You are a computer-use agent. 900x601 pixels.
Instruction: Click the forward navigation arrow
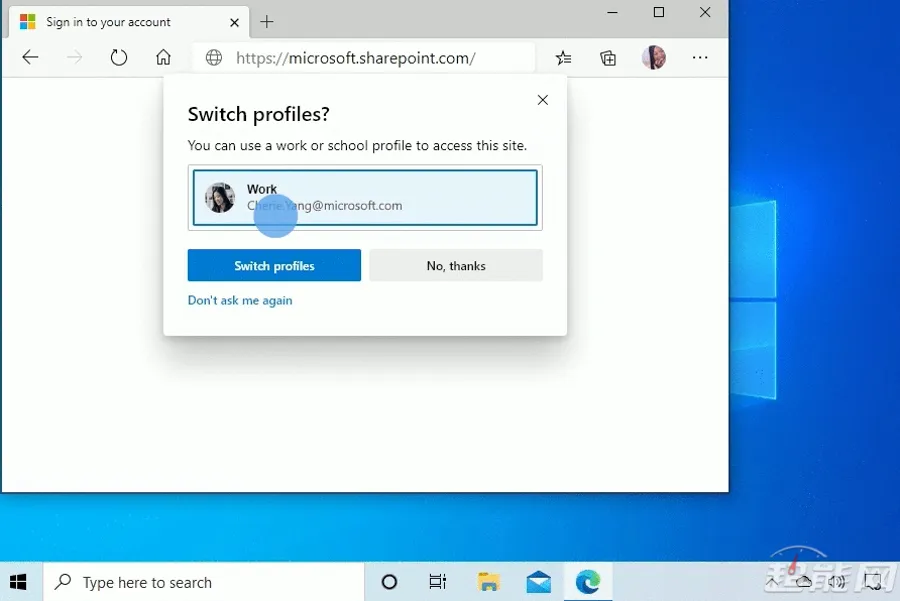[75, 57]
